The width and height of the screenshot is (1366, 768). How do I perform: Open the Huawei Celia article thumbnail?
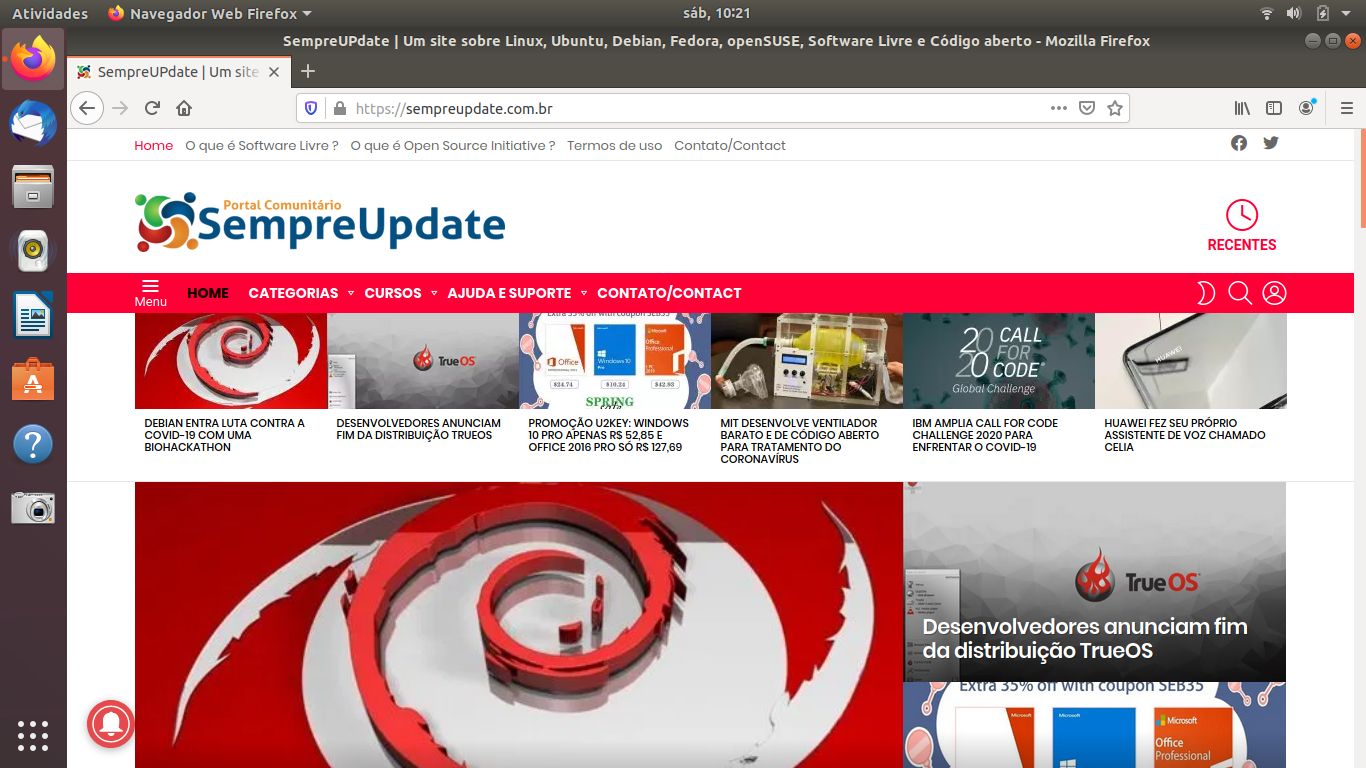[x=1191, y=361]
